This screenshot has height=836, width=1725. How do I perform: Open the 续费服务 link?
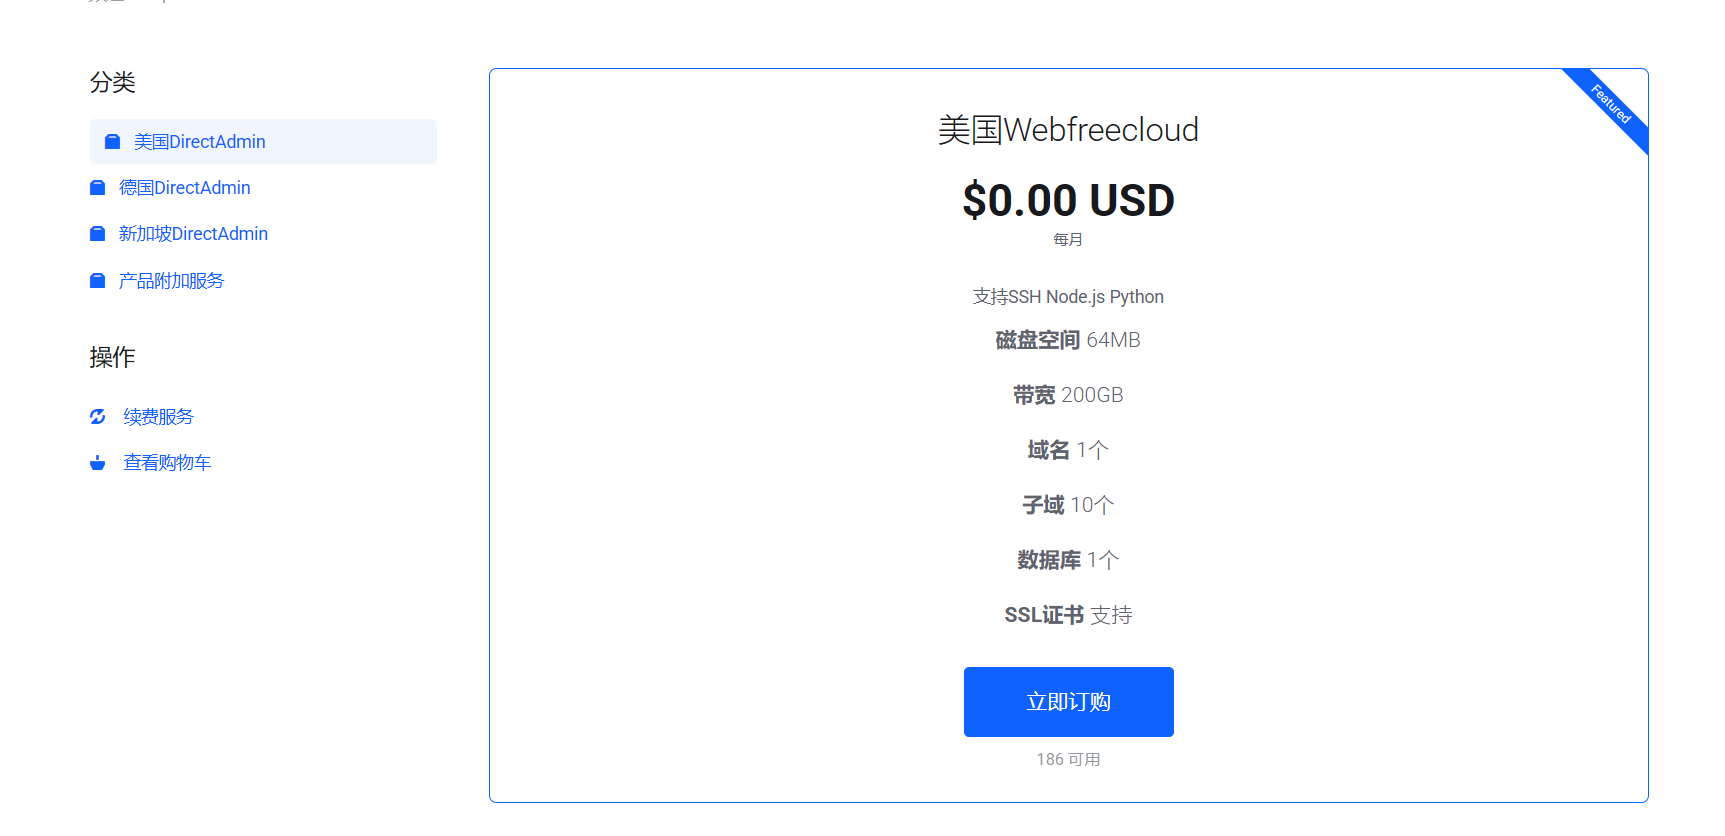coord(158,417)
